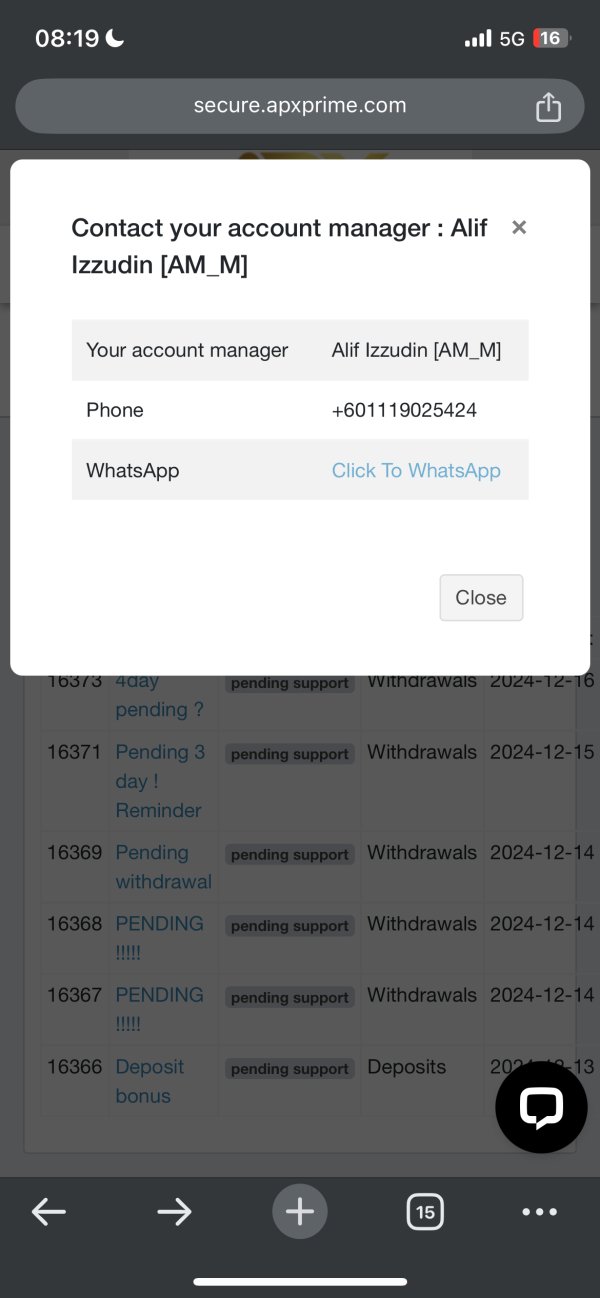The image size is (600, 1298).
Task: Click pending support badge for ticket 16371
Action: click(290, 755)
